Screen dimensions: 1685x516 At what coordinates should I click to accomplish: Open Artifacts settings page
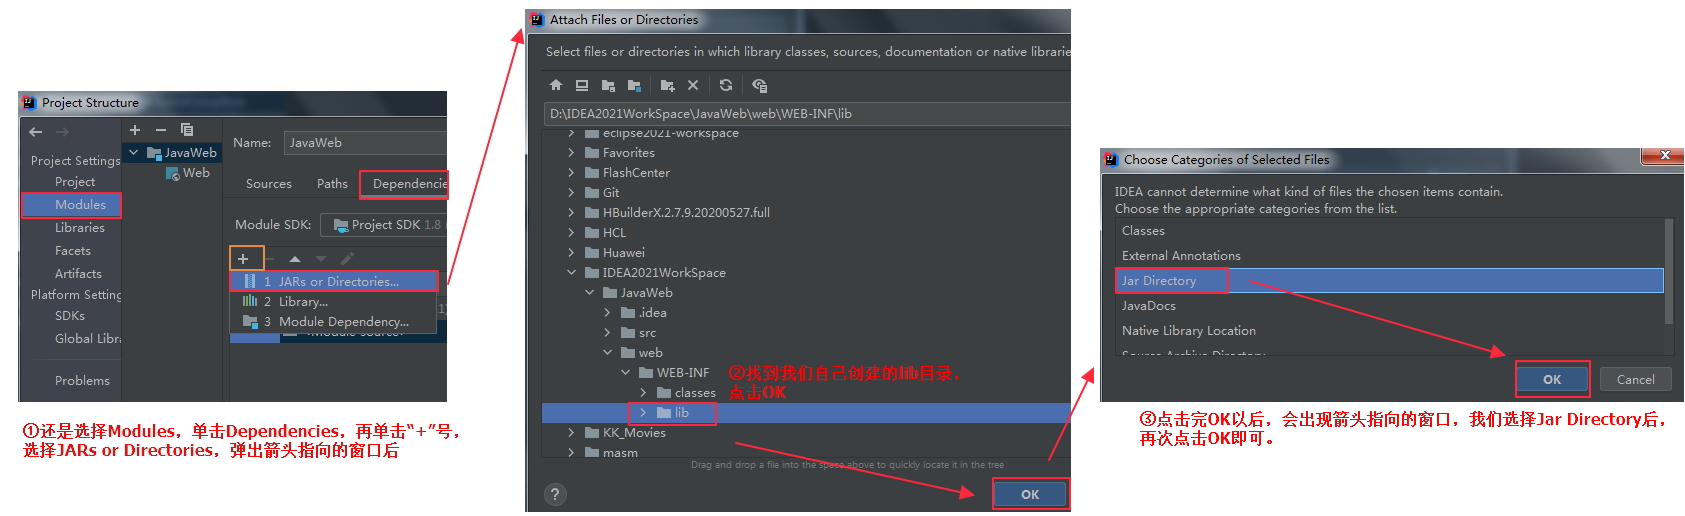click(78, 274)
